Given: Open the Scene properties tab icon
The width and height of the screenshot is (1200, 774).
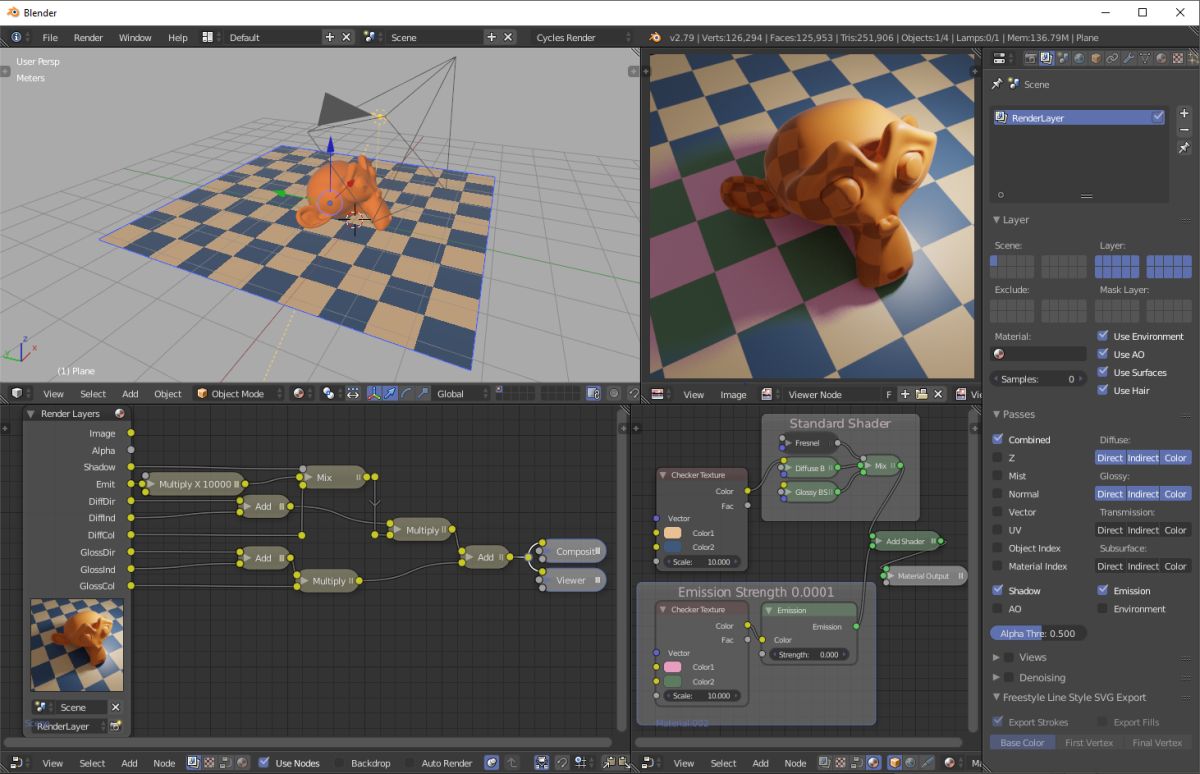Looking at the screenshot, I should pyautogui.click(x=1063, y=59).
